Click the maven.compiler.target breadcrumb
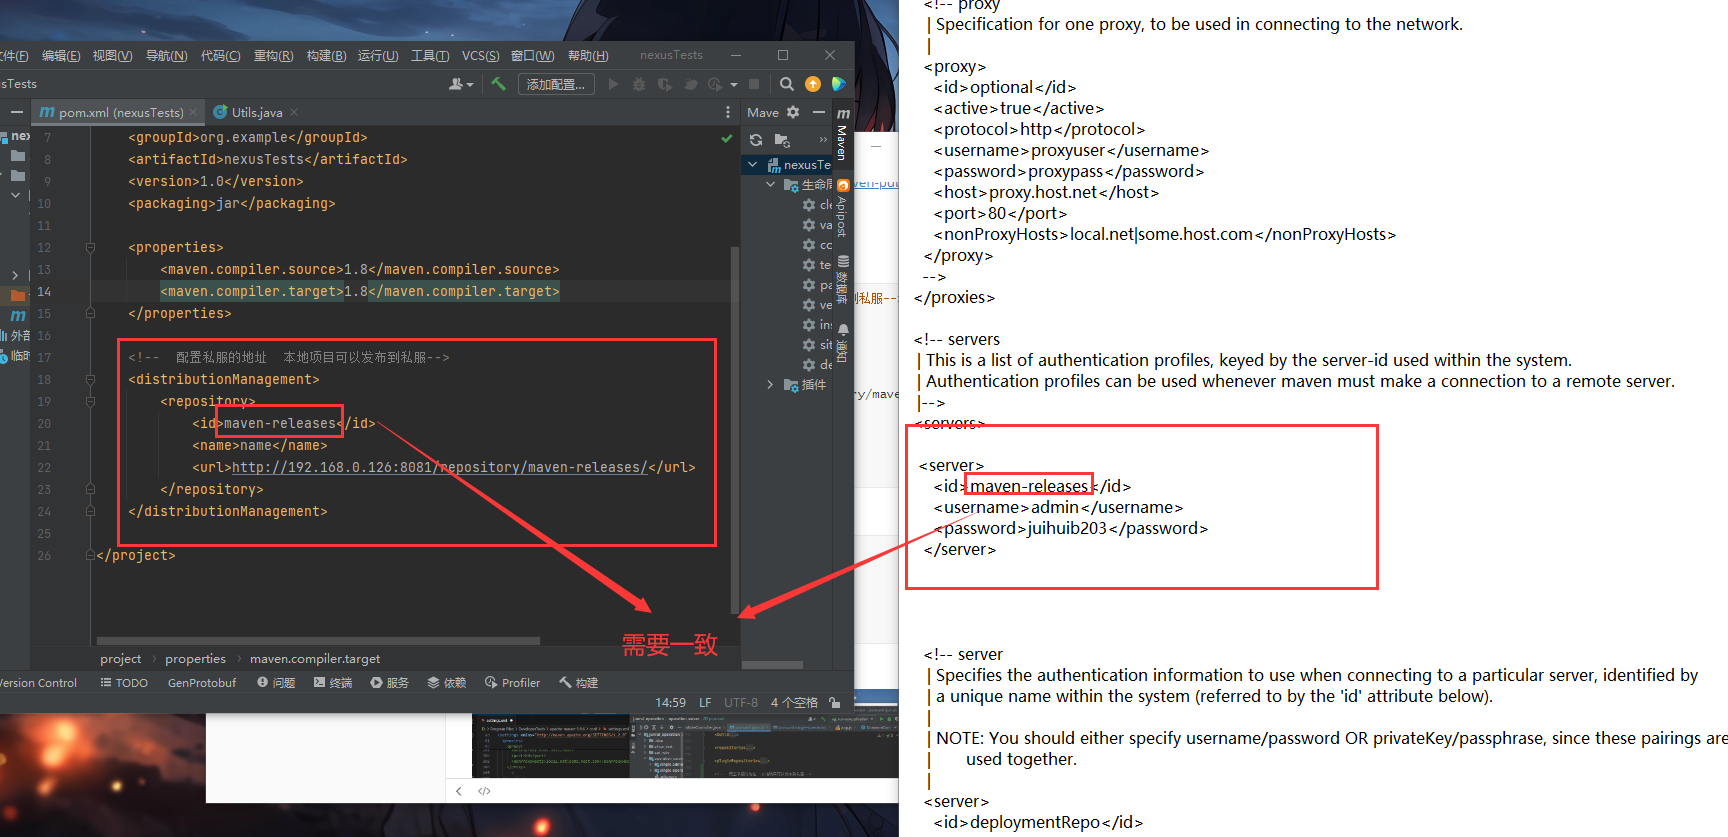Image resolution: width=1728 pixels, height=837 pixels. point(315,658)
